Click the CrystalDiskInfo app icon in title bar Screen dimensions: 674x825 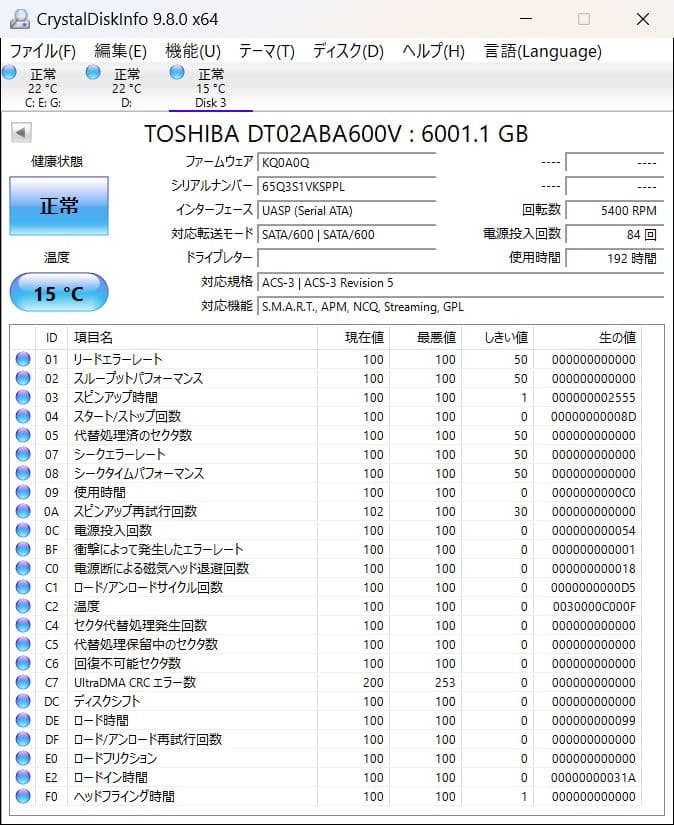click(19, 19)
